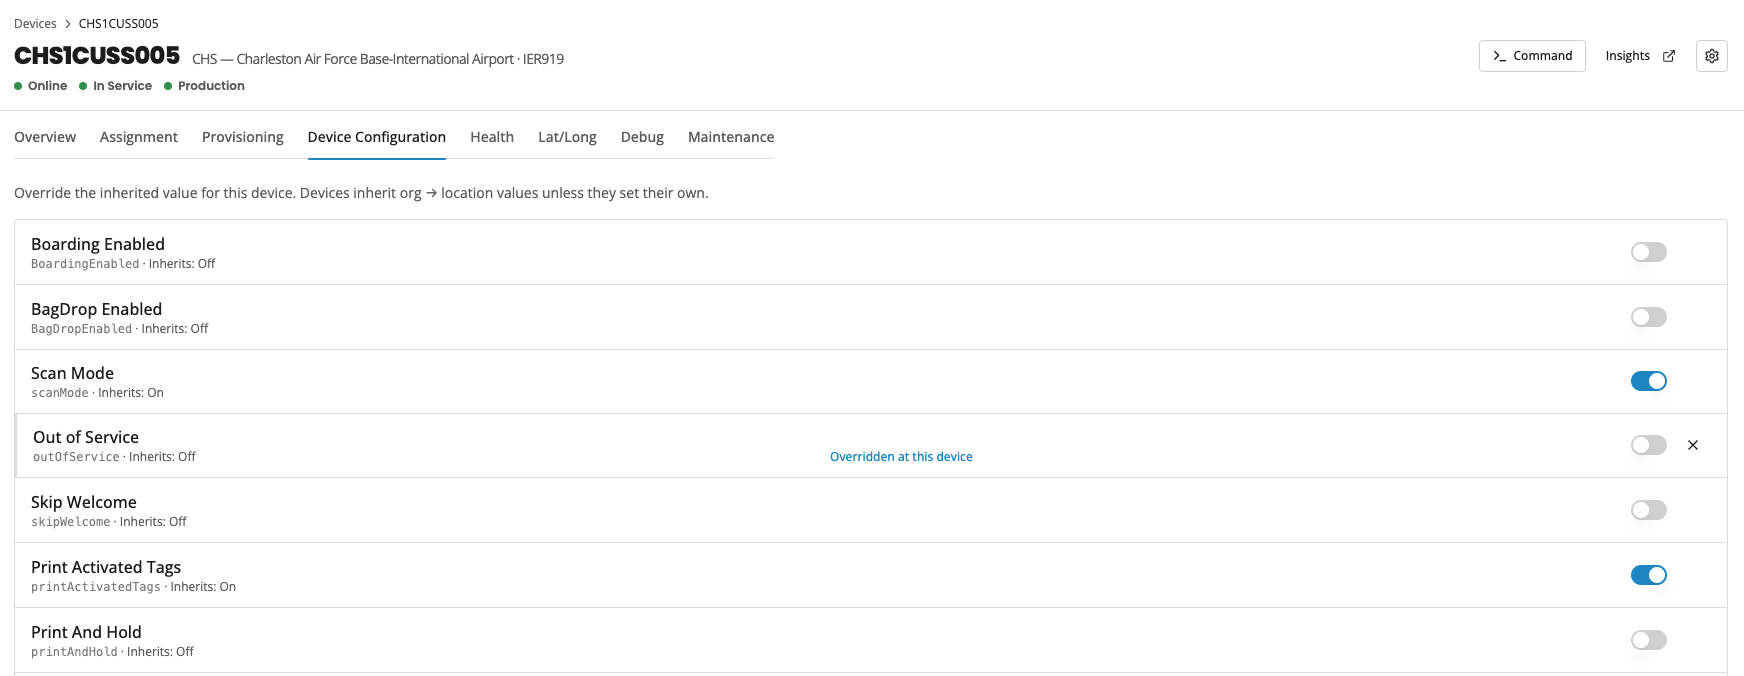Screen dimensions: 1744x676
Task: Click the Out of Service setting name
Action: [86, 437]
